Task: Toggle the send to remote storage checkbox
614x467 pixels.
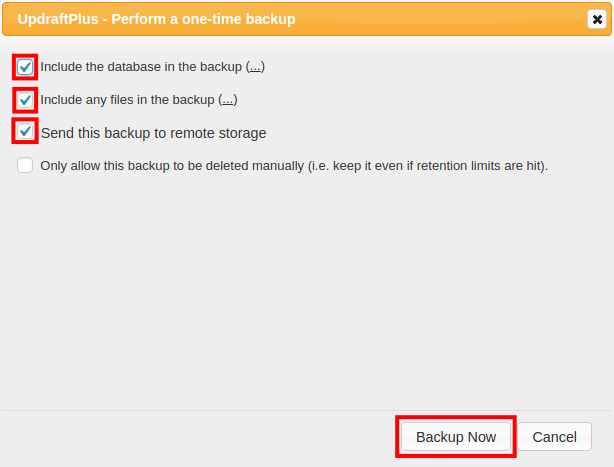Action: [25, 132]
